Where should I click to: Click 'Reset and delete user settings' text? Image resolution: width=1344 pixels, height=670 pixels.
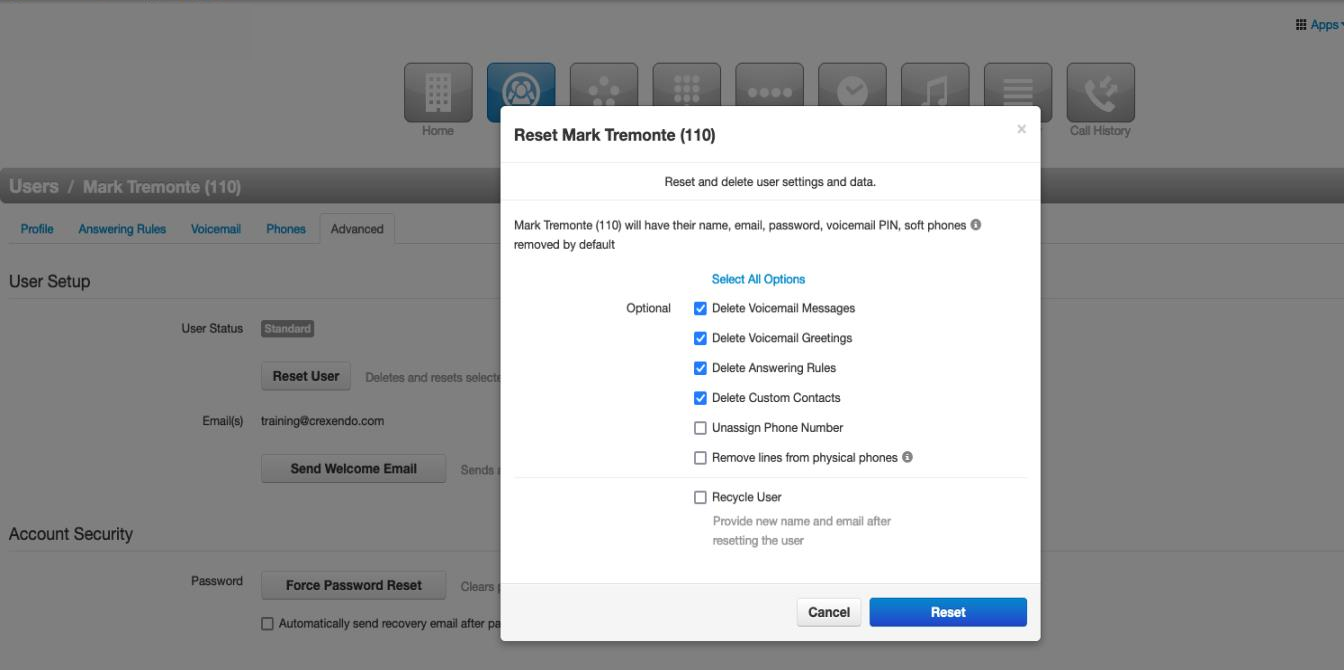tap(770, 182)
